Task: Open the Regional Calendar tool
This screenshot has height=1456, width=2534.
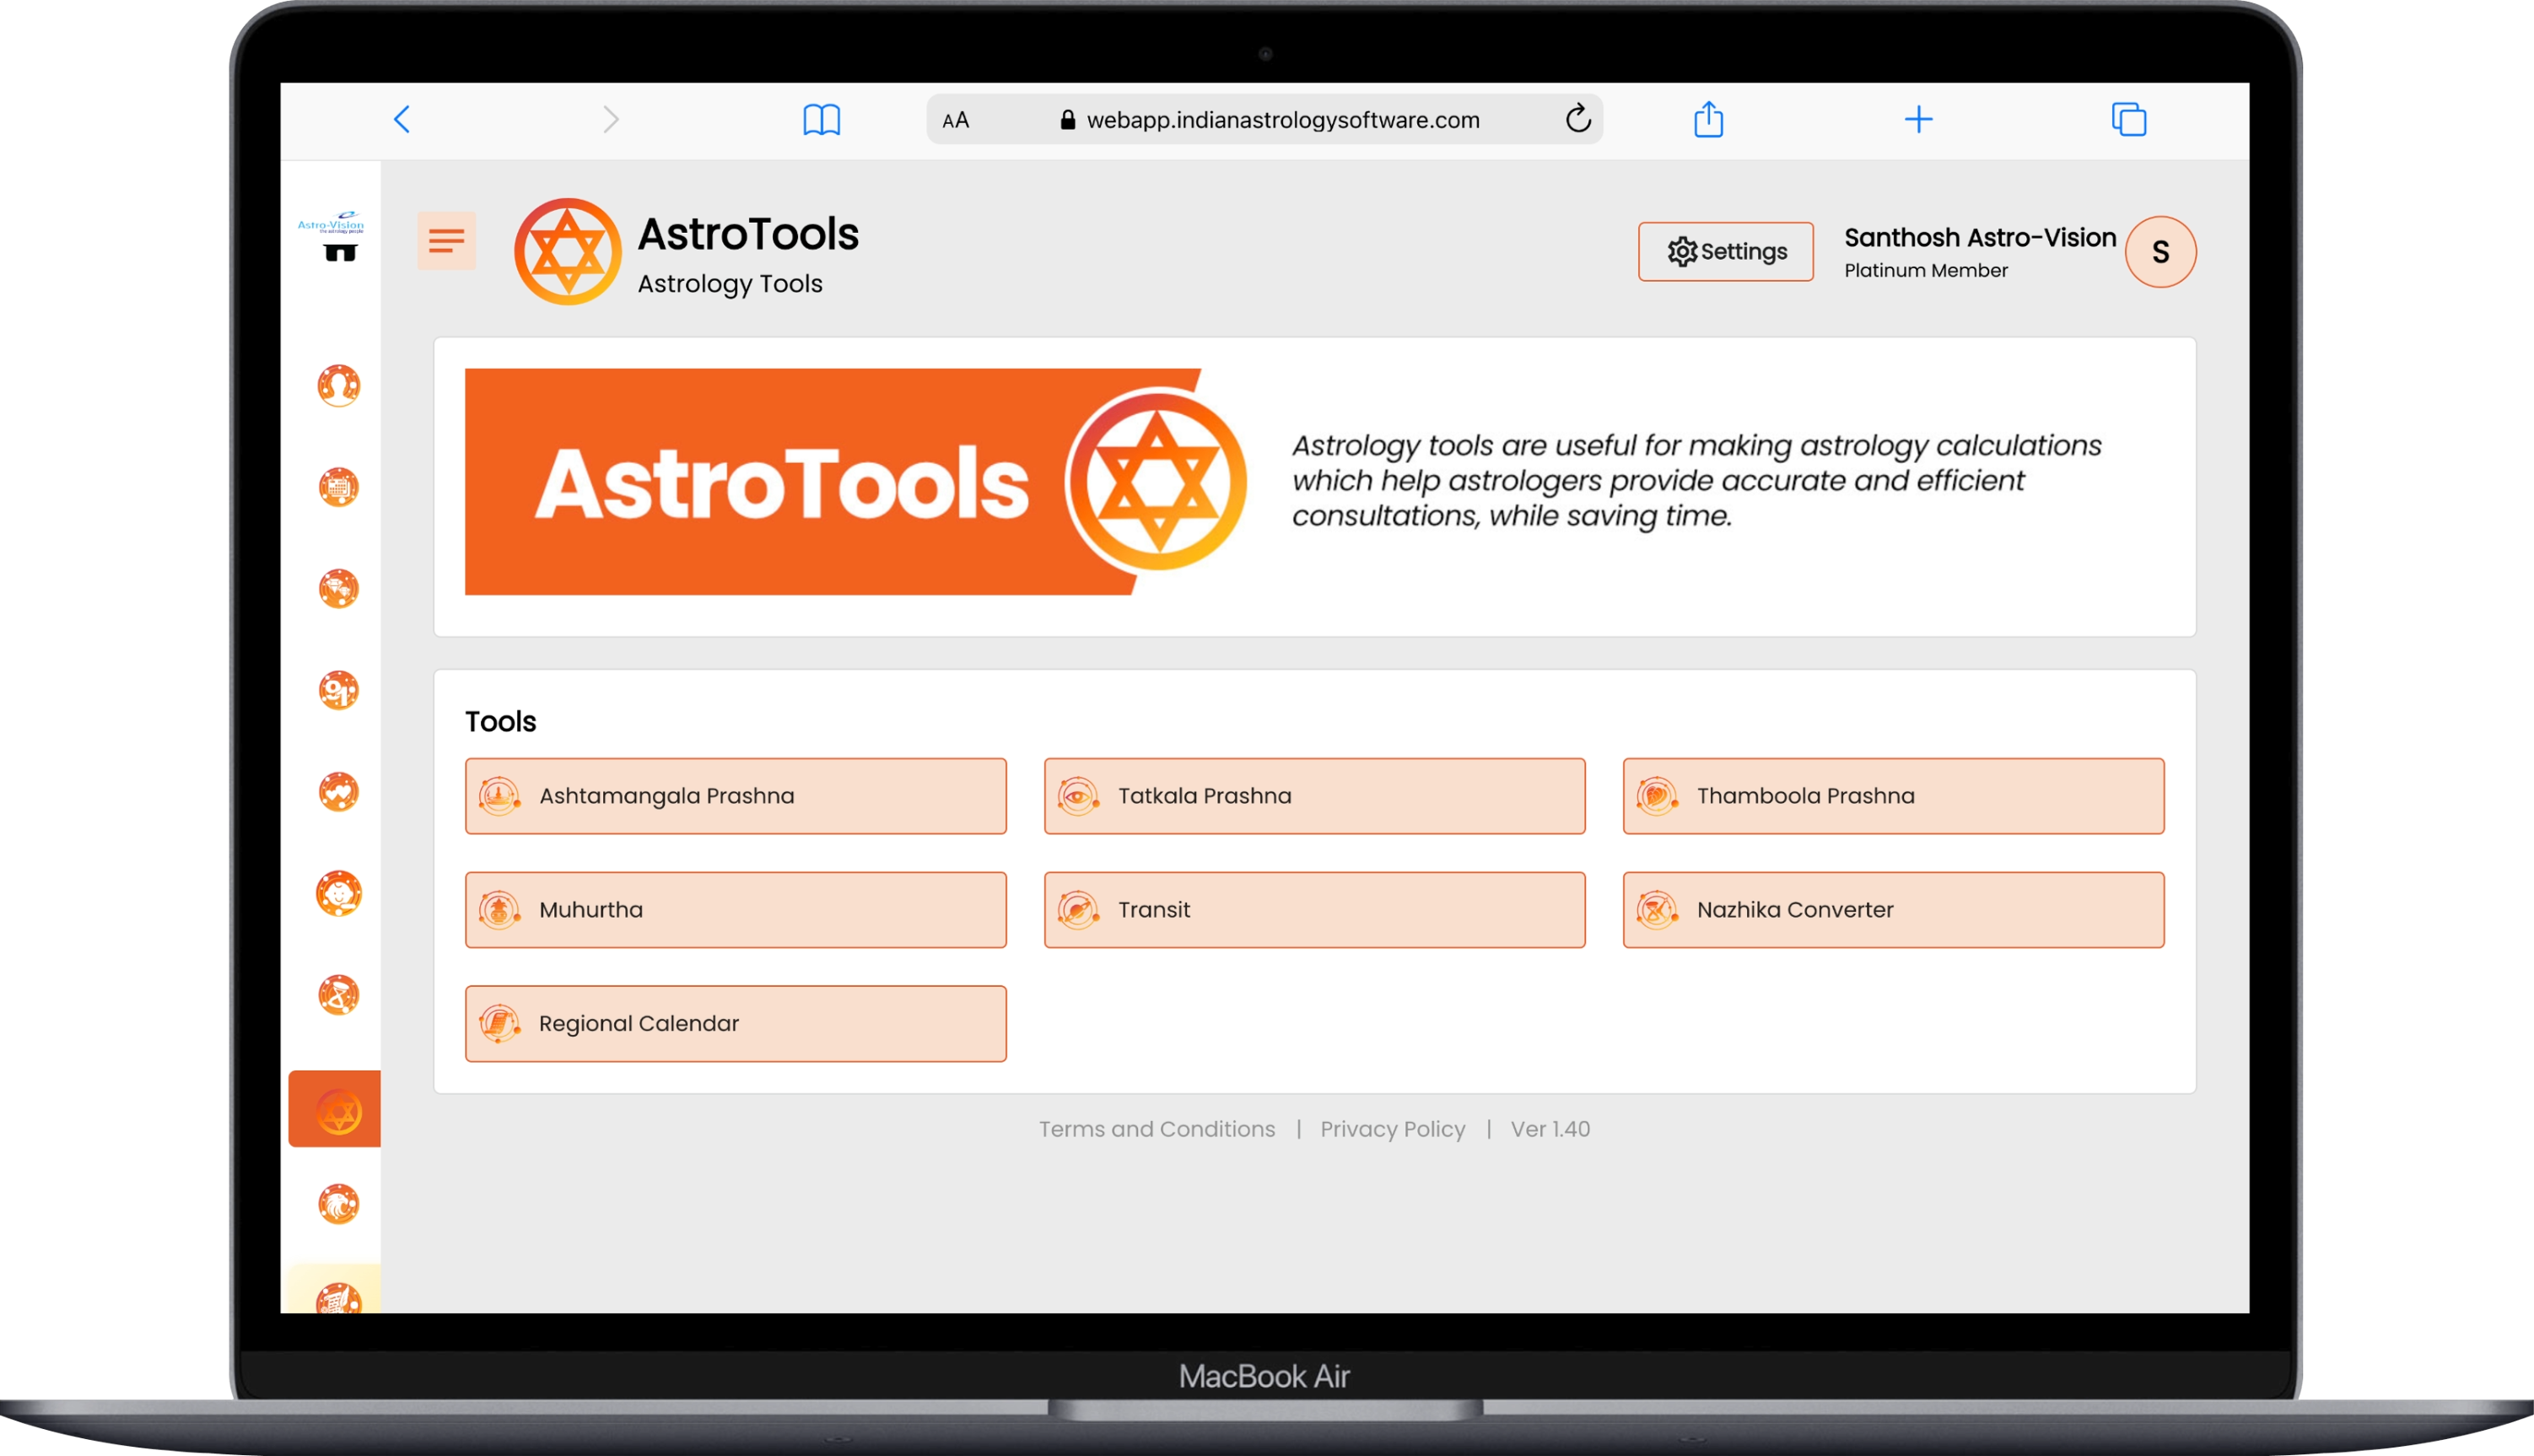Action: click(736, 1024)
